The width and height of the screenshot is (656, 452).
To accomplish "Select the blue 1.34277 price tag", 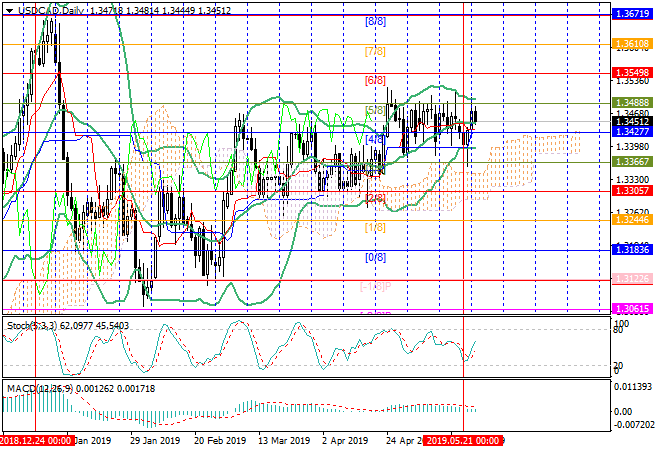I will 632,132.
